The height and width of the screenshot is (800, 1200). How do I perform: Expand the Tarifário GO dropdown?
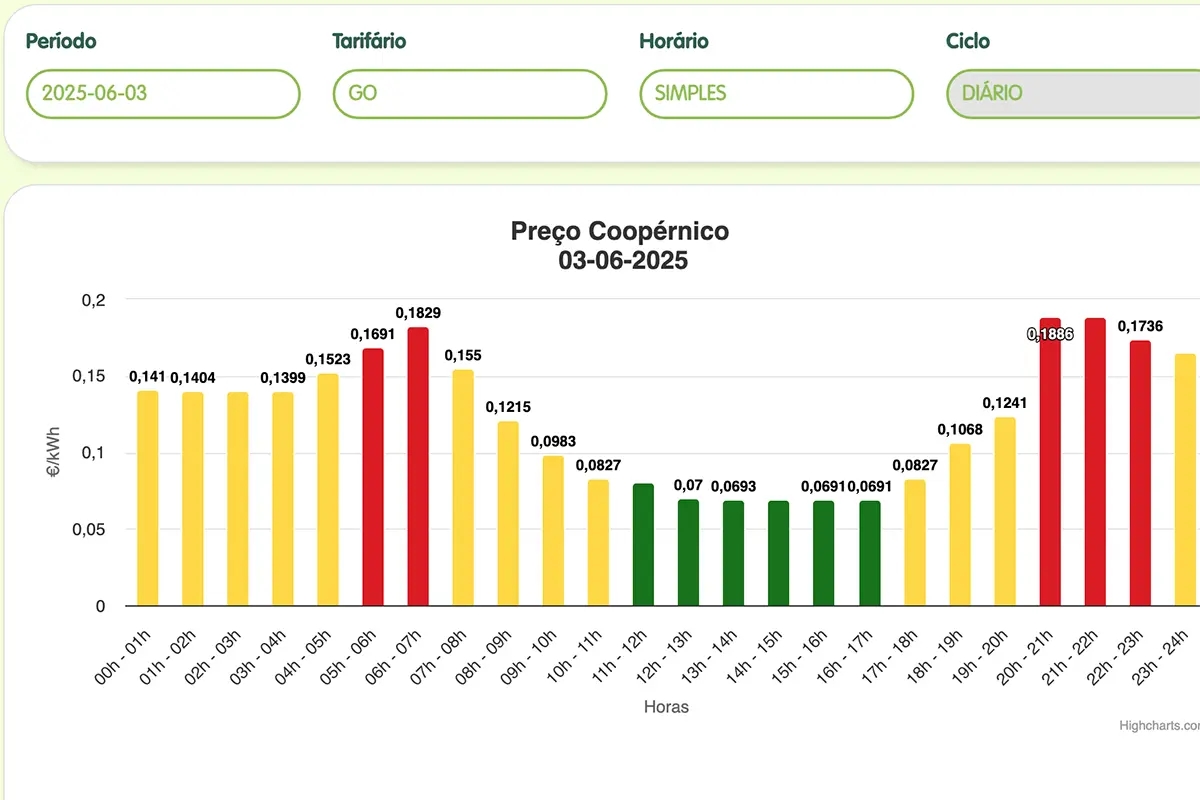point(469,94)
